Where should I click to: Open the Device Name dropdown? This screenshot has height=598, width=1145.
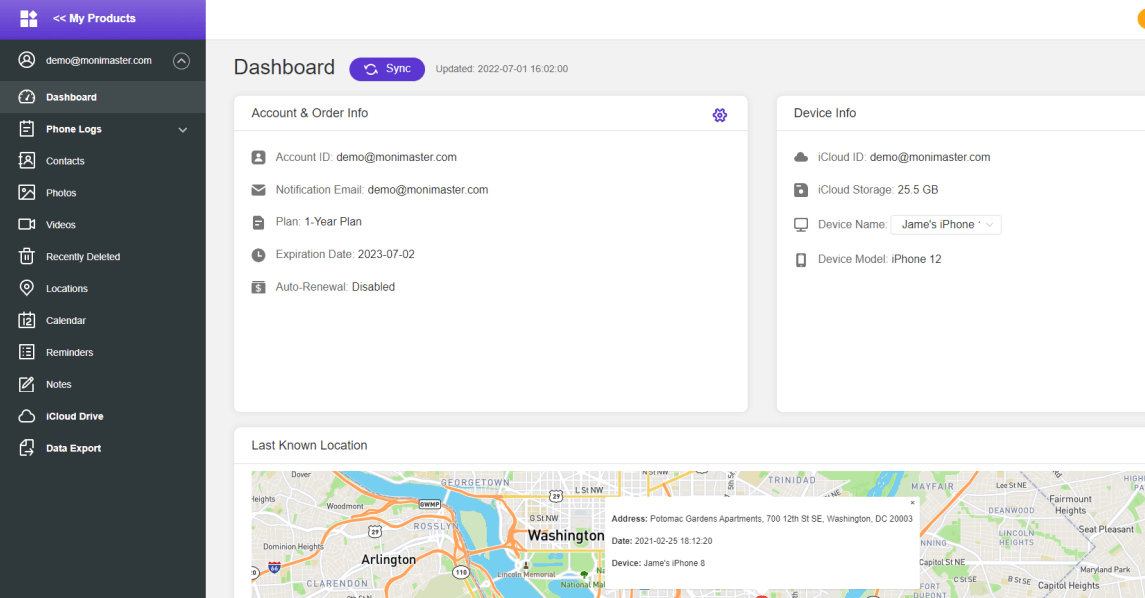(946, 224)
